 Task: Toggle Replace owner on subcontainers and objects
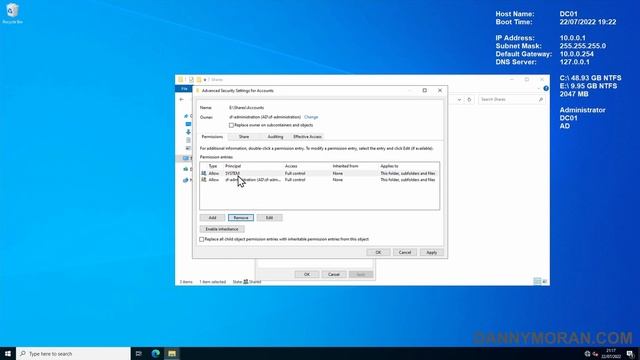(231, 125)
